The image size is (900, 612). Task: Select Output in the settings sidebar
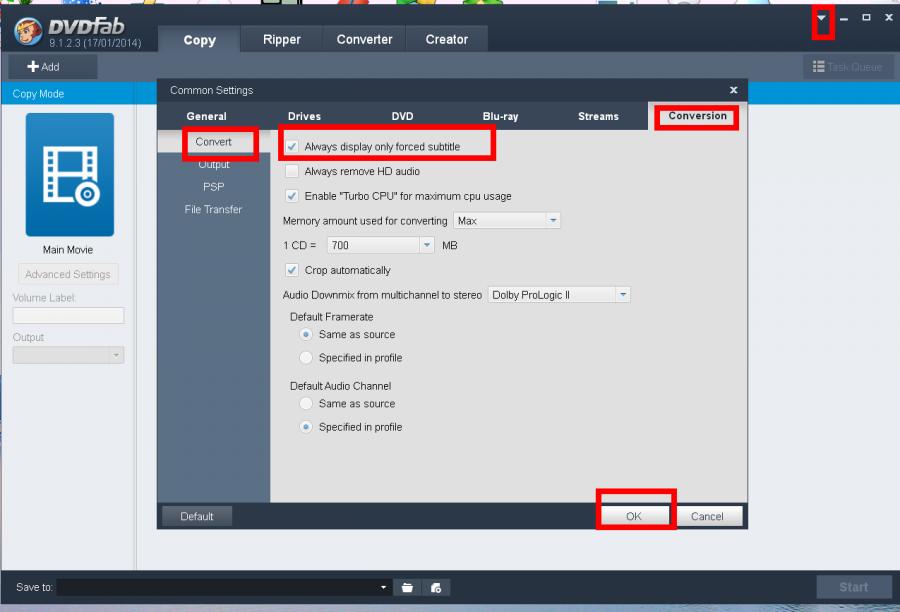tap(214, 164)
